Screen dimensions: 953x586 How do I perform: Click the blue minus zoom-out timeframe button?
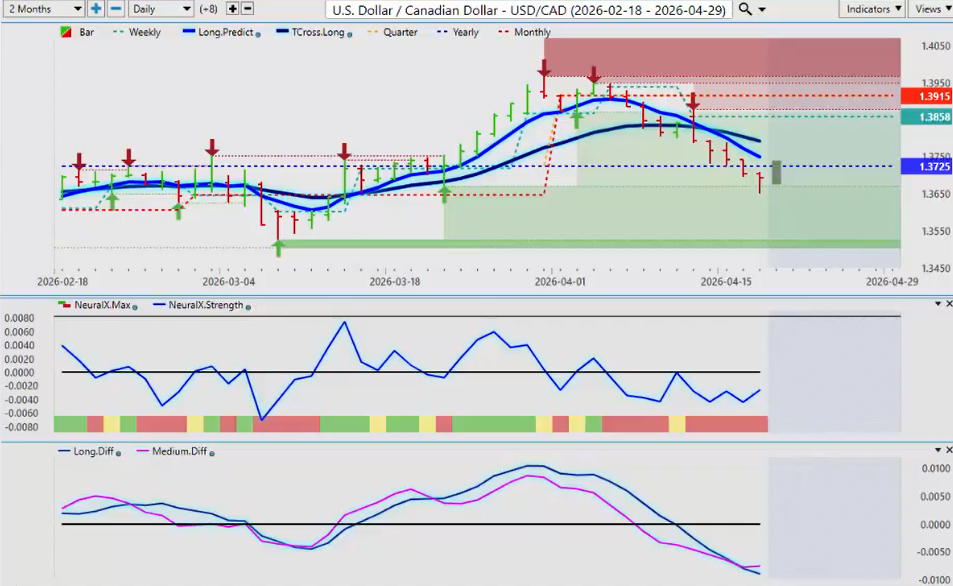coord(115,9)
